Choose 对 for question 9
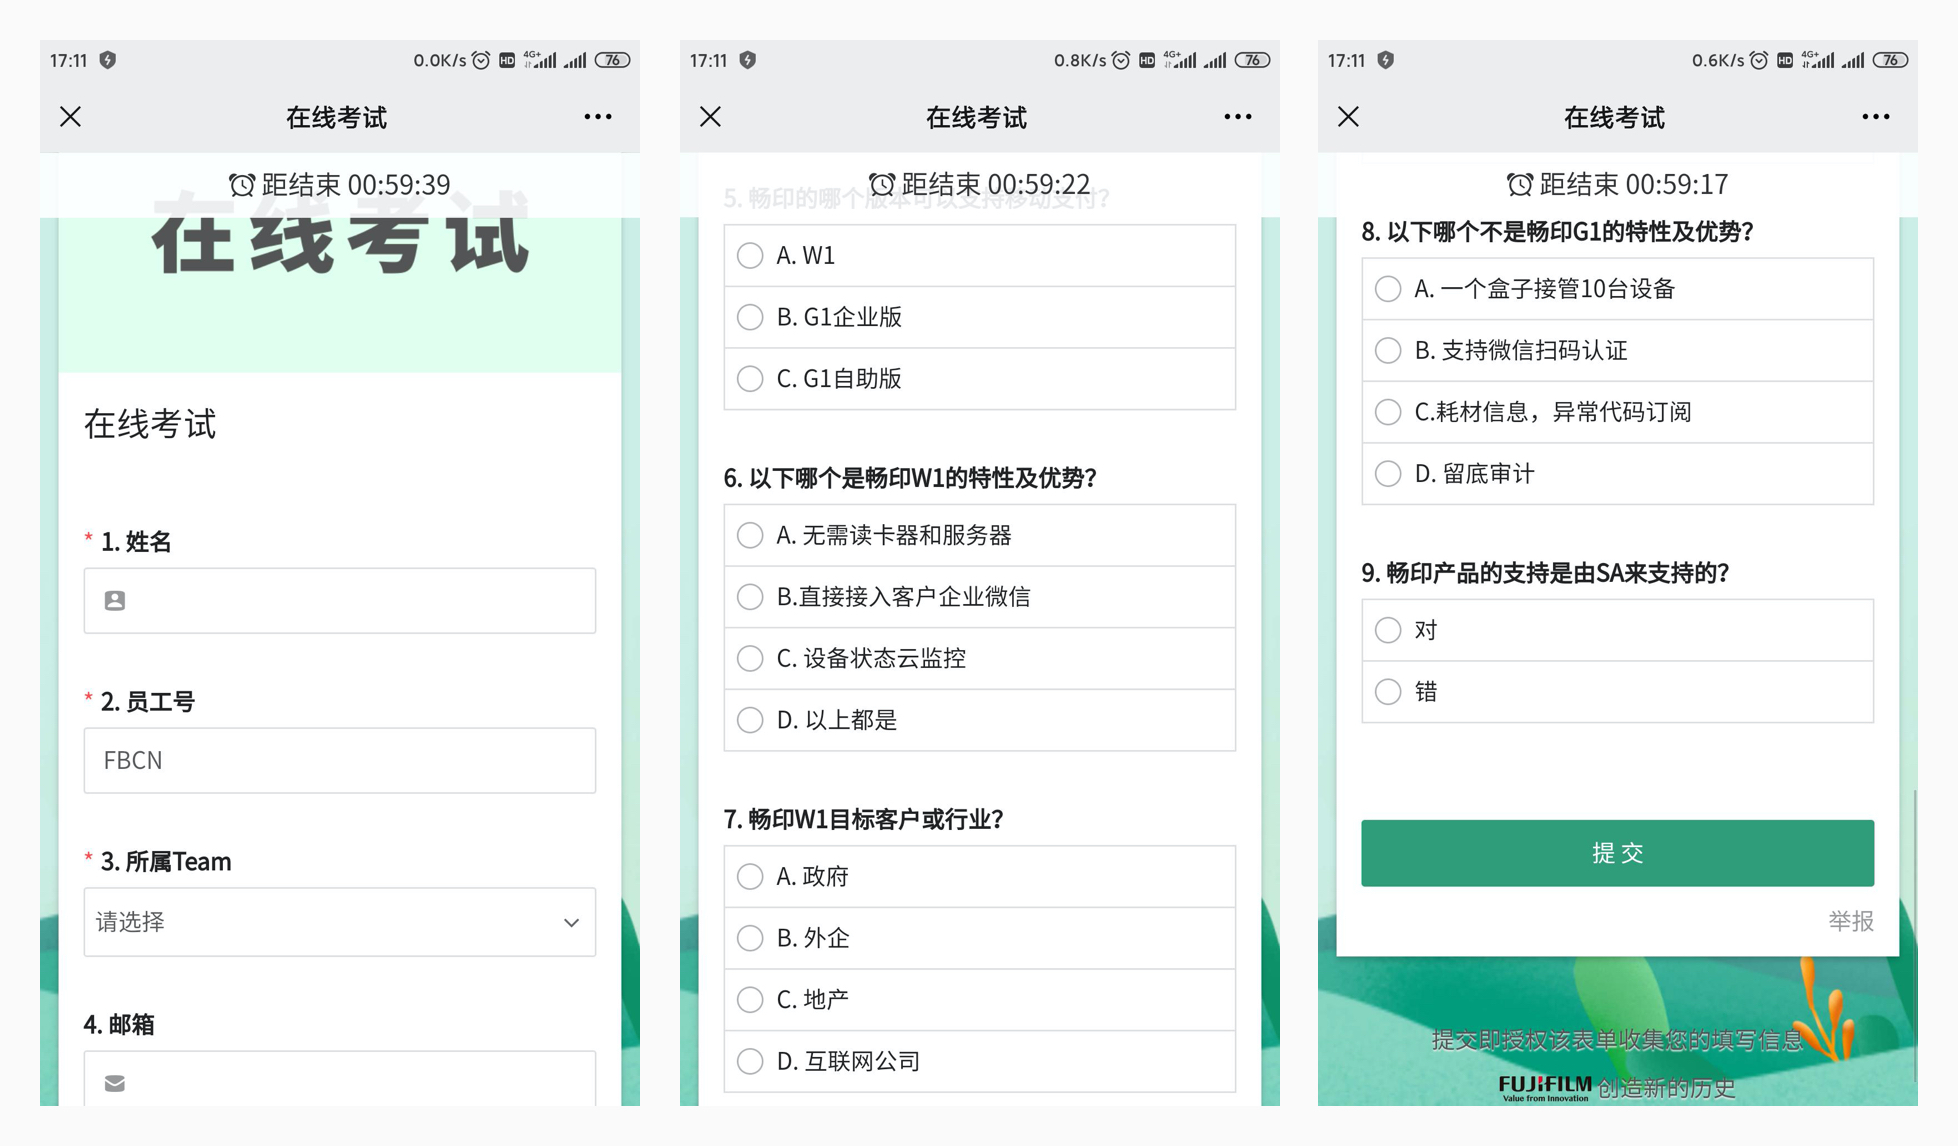 1618,630
